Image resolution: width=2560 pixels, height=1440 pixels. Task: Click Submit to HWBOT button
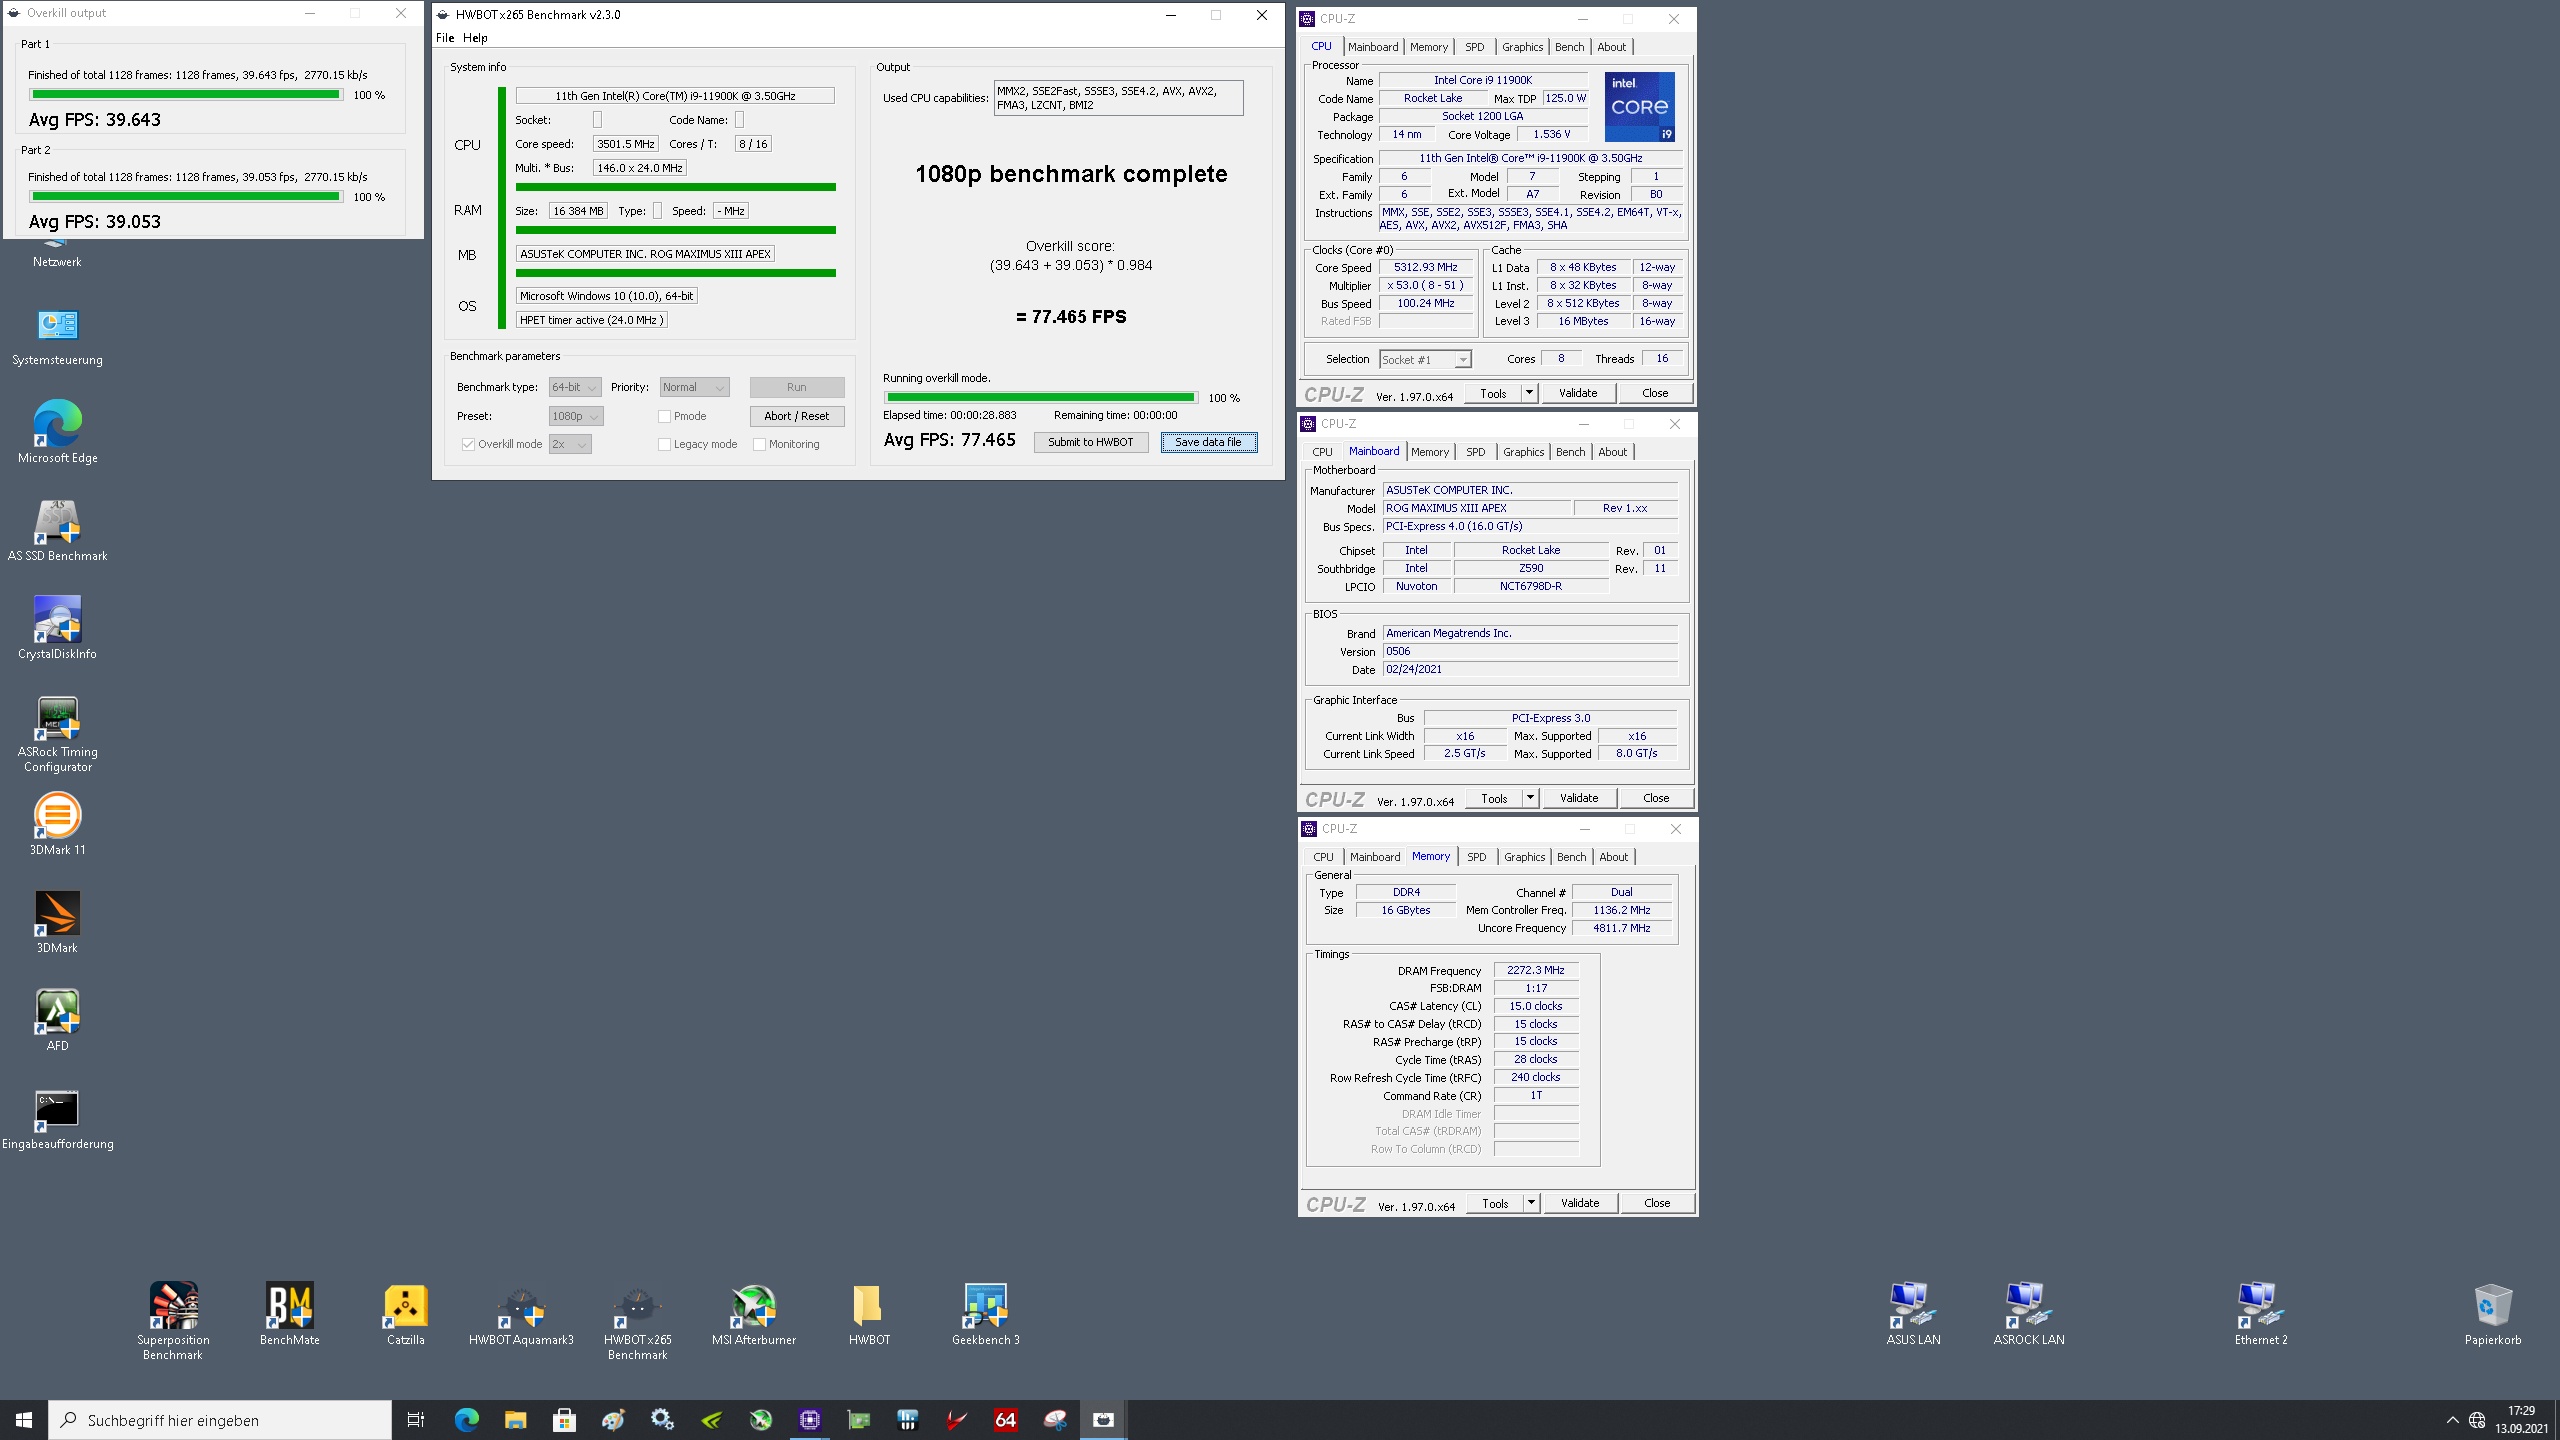click(1090, 442)
